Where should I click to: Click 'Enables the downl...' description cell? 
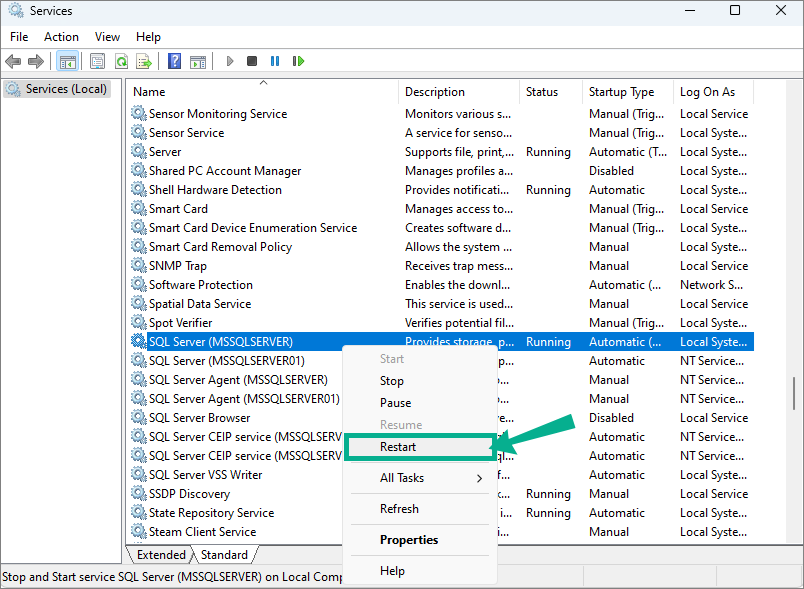(x=457, y=285)
